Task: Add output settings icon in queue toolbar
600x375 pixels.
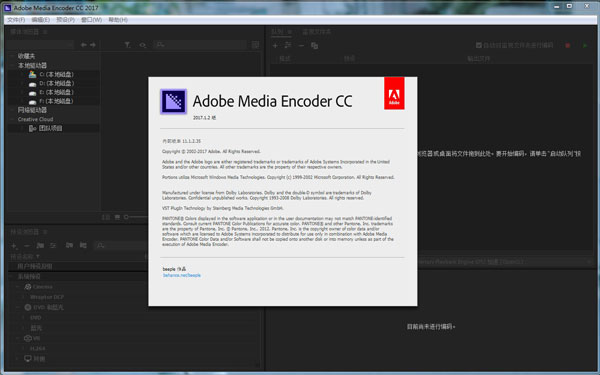Action: tap(288, 46)
